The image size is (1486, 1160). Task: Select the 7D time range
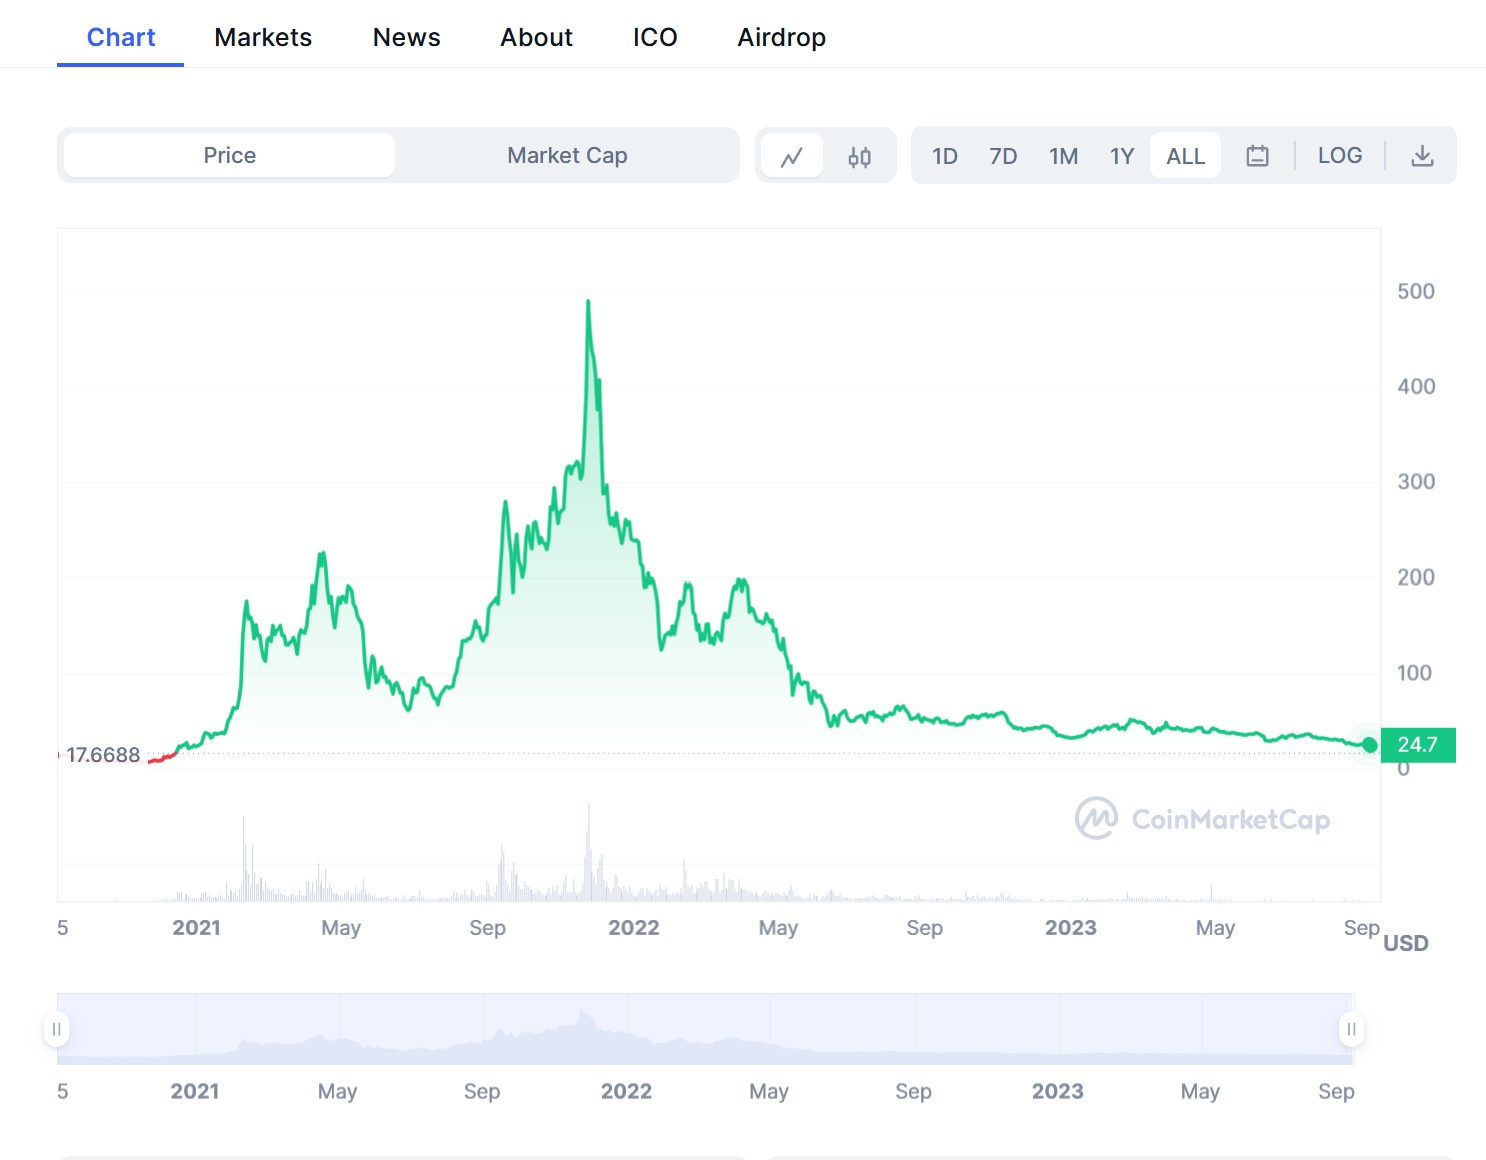(x=1002, y=156)
